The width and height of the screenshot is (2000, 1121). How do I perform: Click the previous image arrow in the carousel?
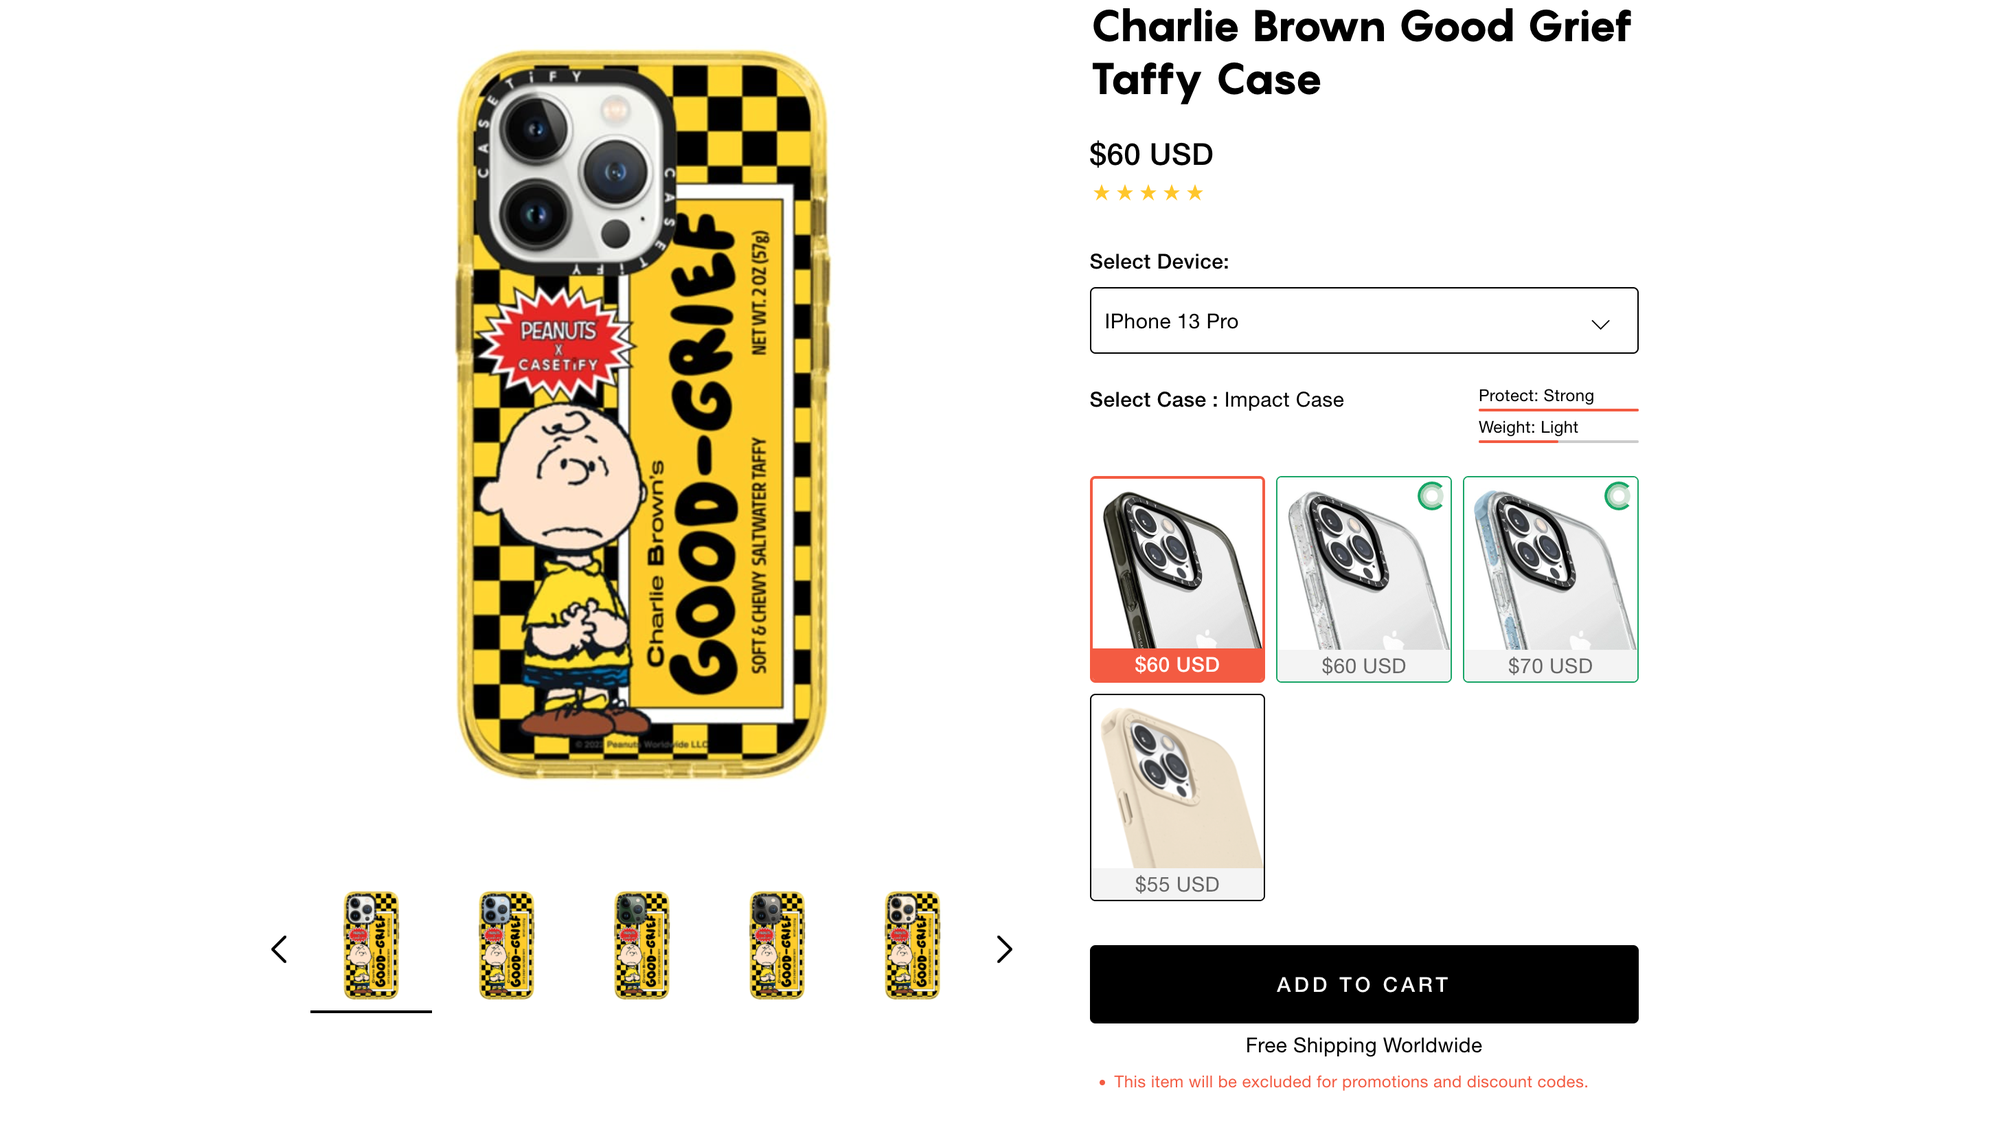coord(279,949)
